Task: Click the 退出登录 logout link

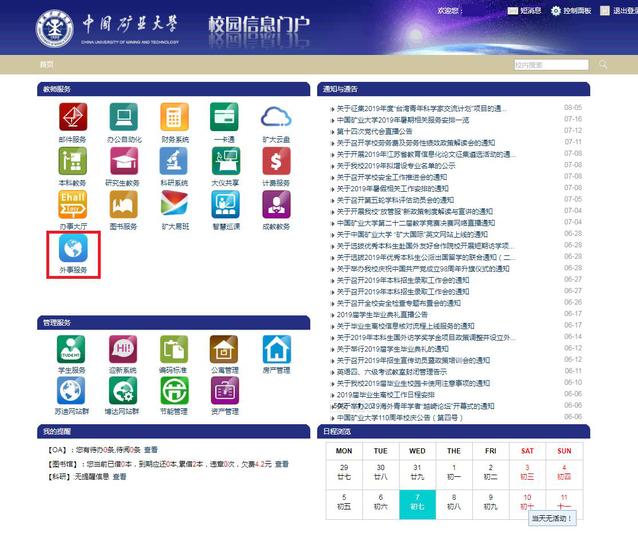Action: tap(619, 11)
